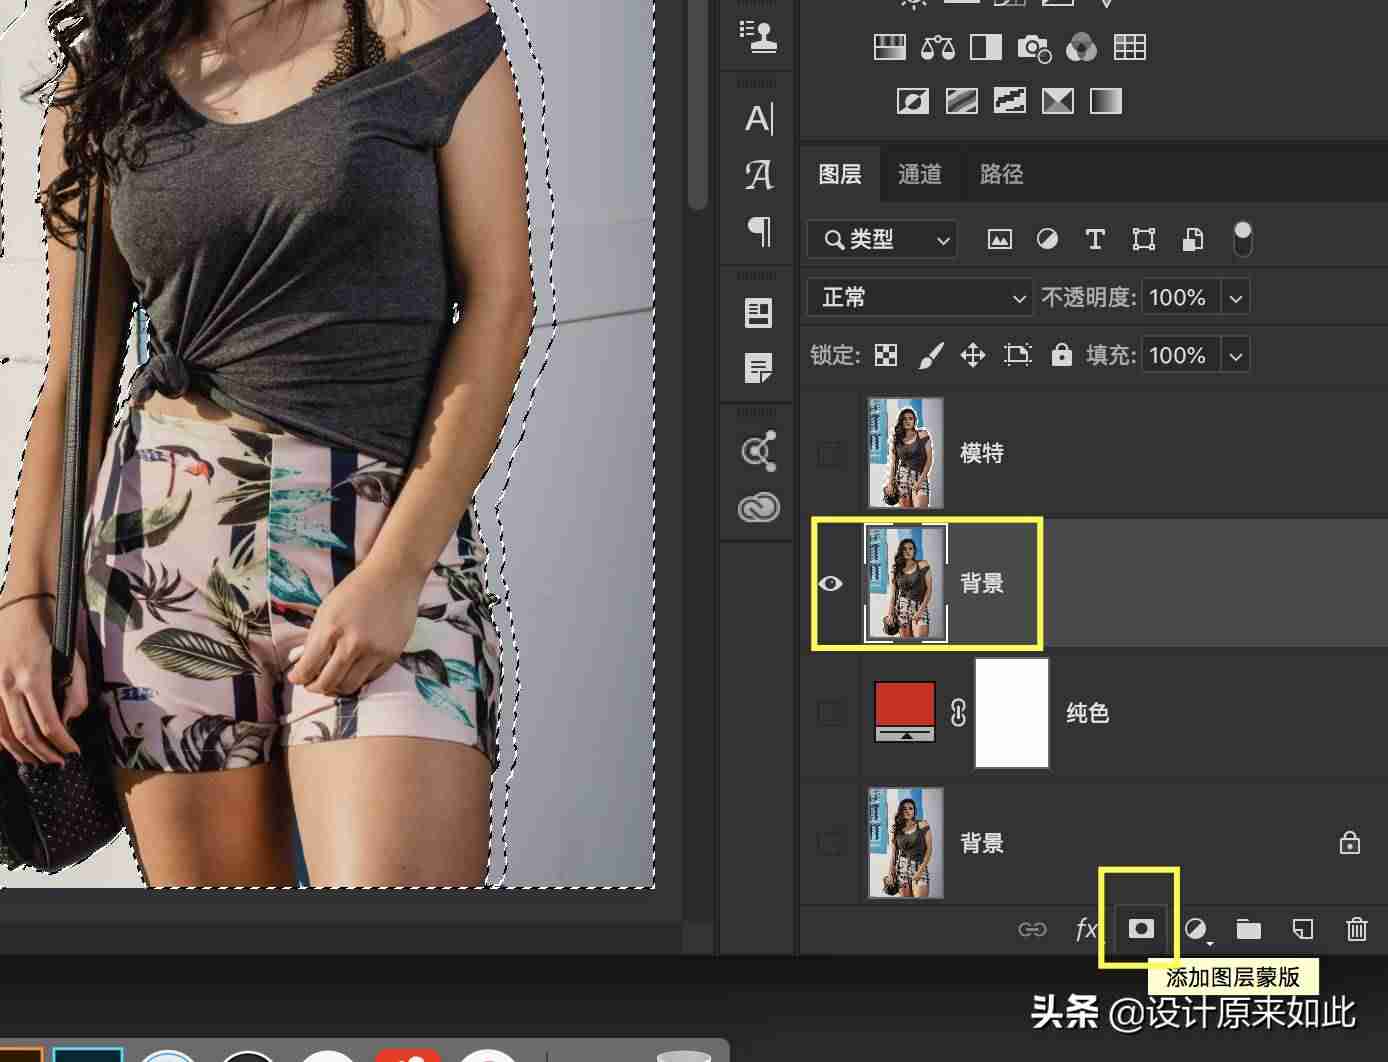Open the 类型 layer filter dropdown
Screen dimensions: 1388x1062
click(882, 239)
